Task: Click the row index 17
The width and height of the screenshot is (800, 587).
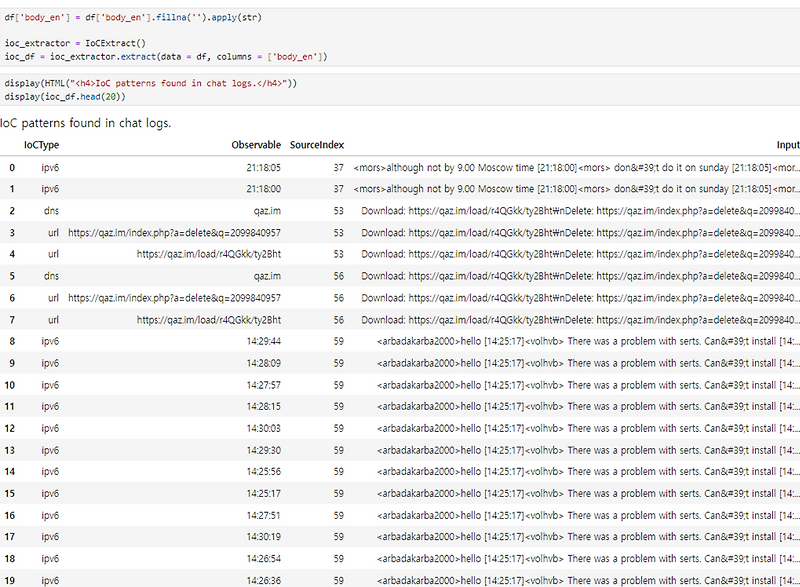Action: click(x=10, y=537)
